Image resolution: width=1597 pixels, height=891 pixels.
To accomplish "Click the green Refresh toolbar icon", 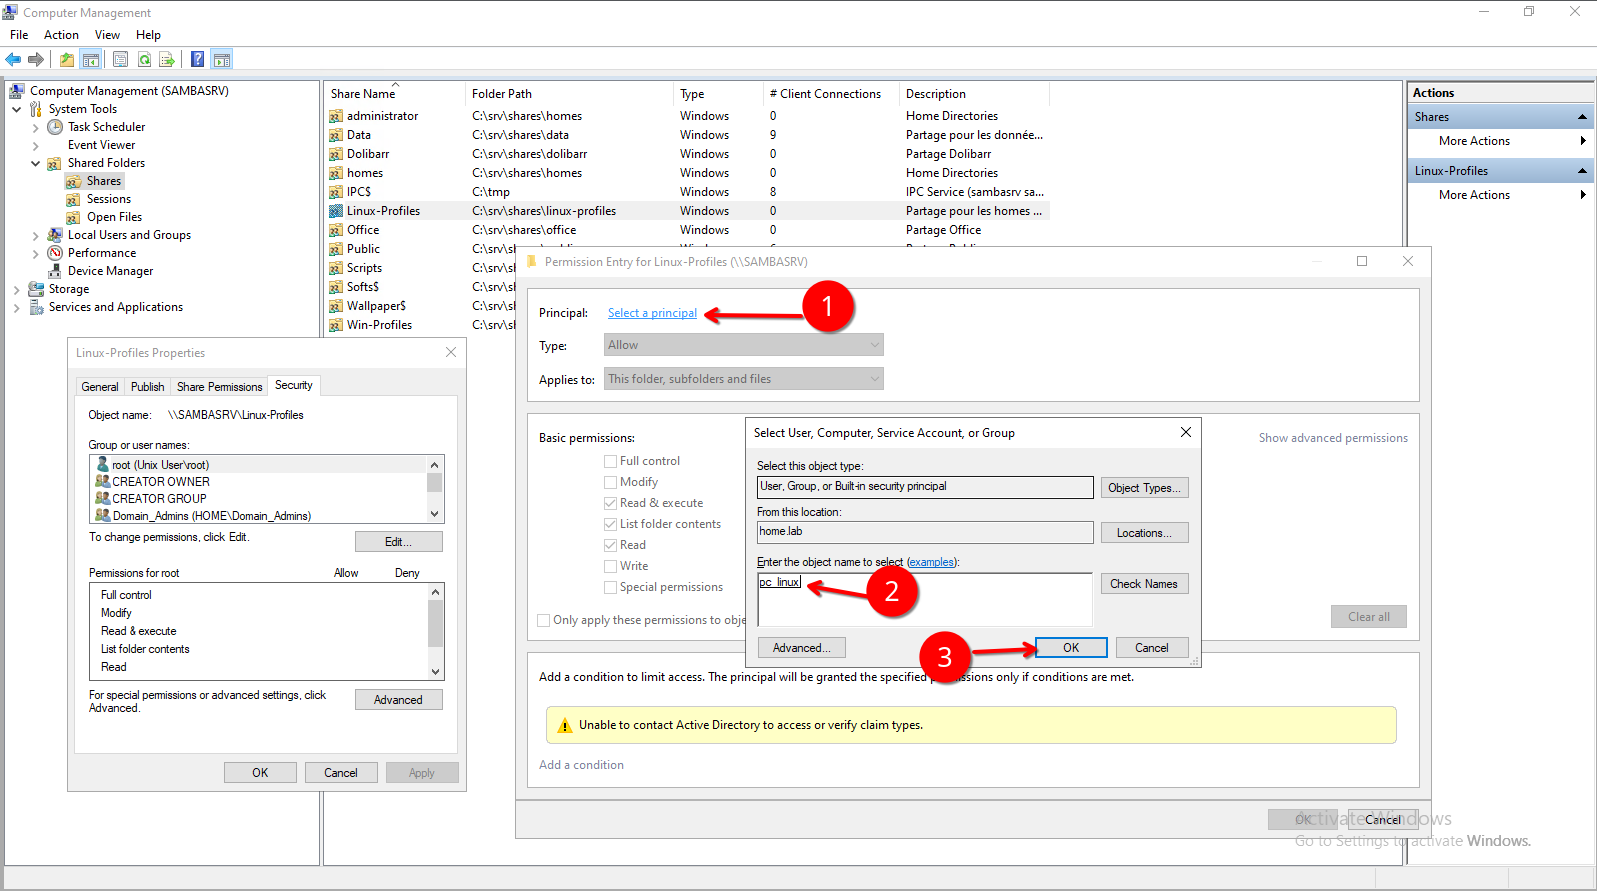I will click(x=144, y=60).
